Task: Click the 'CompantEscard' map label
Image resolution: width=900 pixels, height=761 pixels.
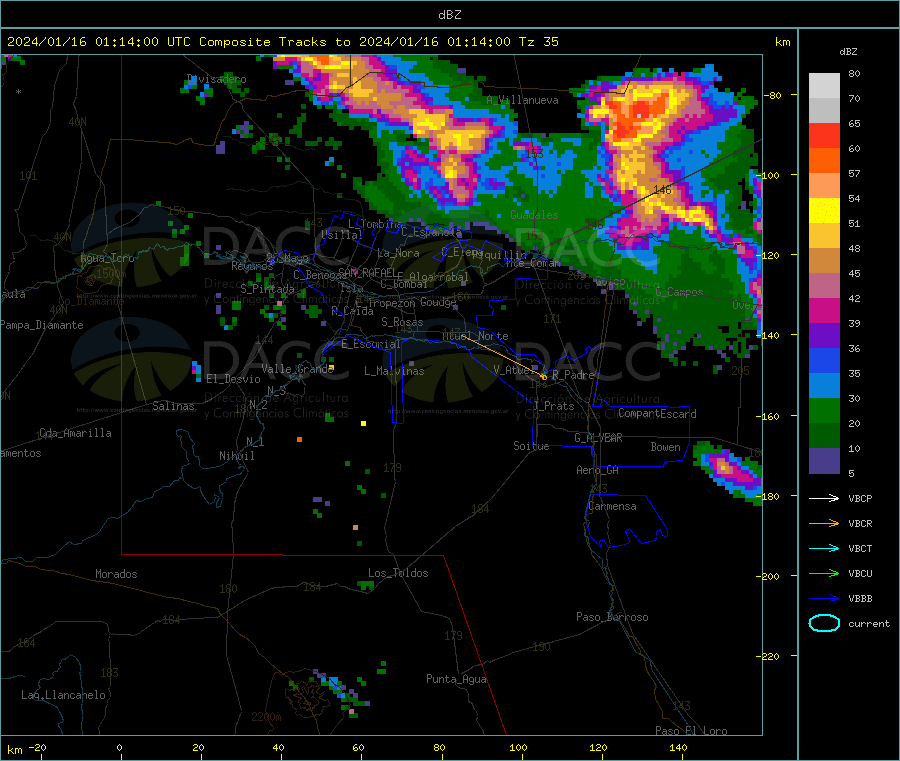Action: pos(657,414)
